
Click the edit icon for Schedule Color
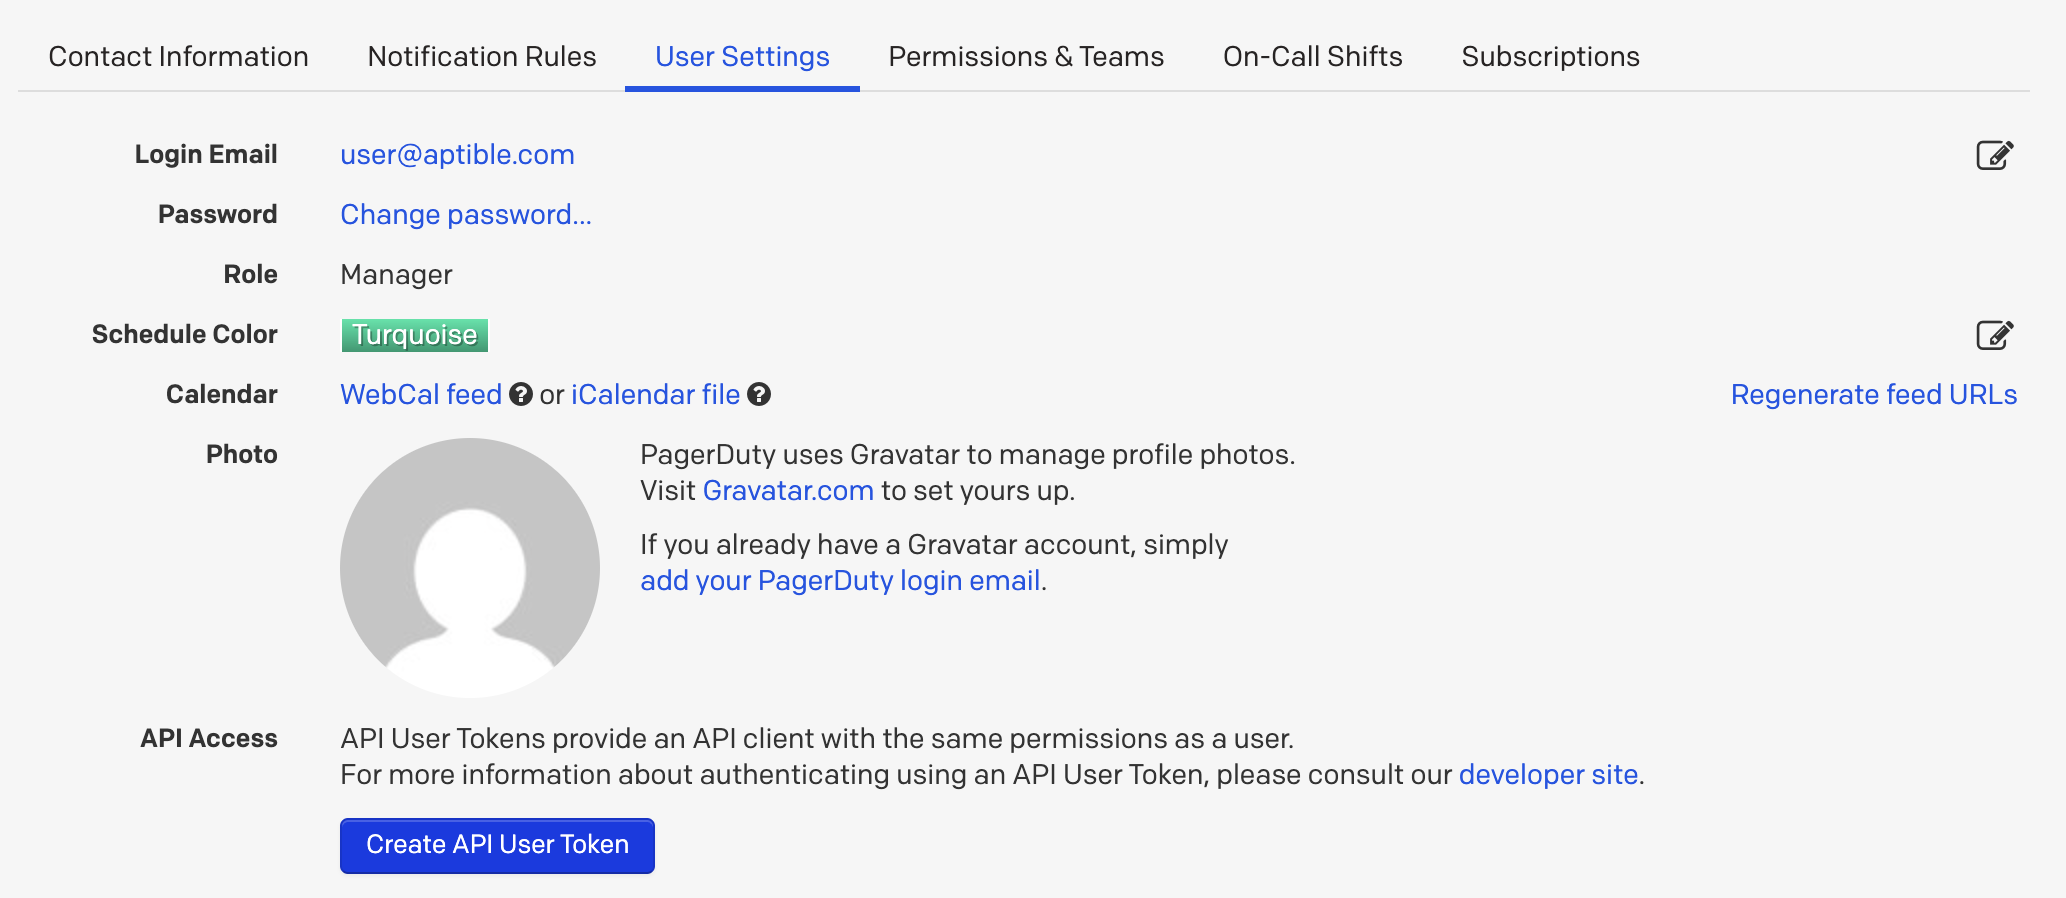pos(1994,335)
